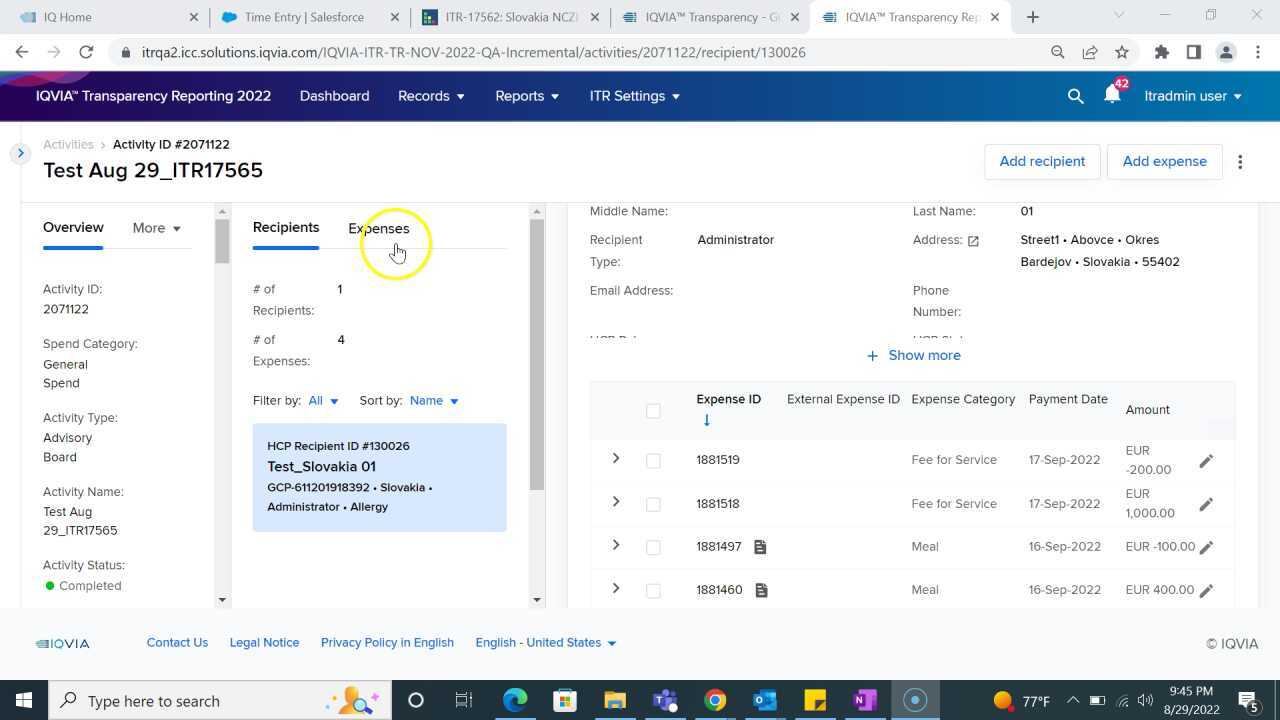Tick the checkbox for expense 1881460
Screen dimensions: 1280x720
(x=653, y=590)
